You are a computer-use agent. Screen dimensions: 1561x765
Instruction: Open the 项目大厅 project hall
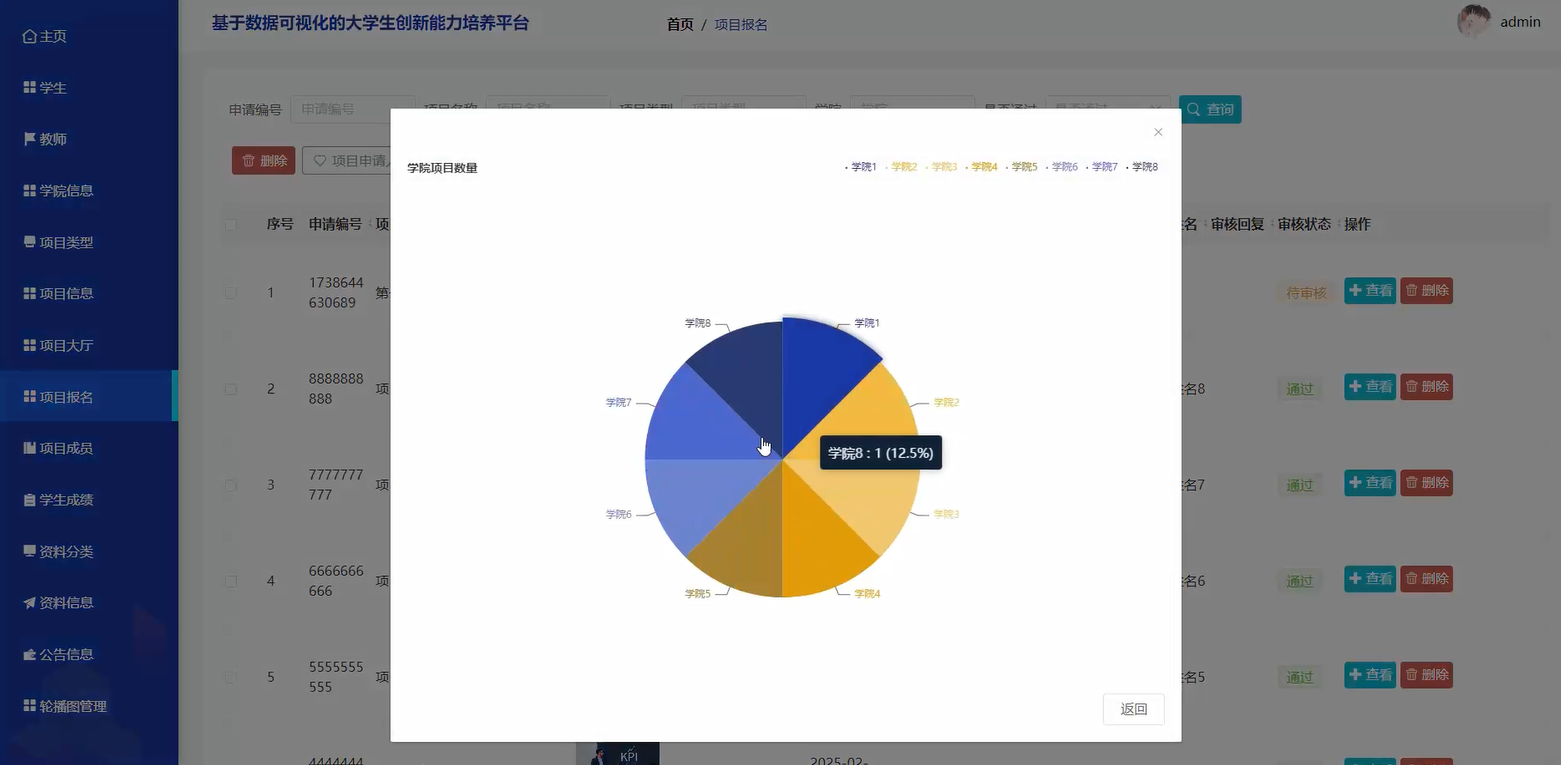click(60, 344)
